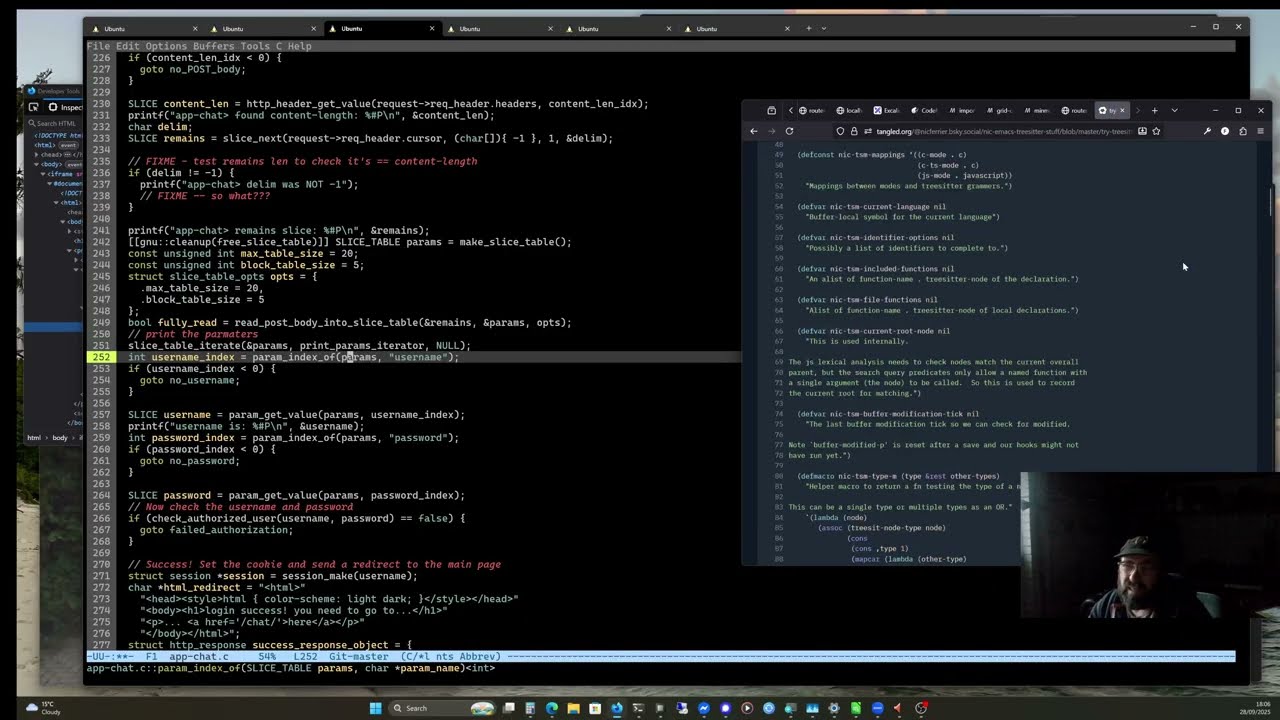Open the Firefox hamburger application menu
The image size is (1280, 720).
tap(1261, 131)
